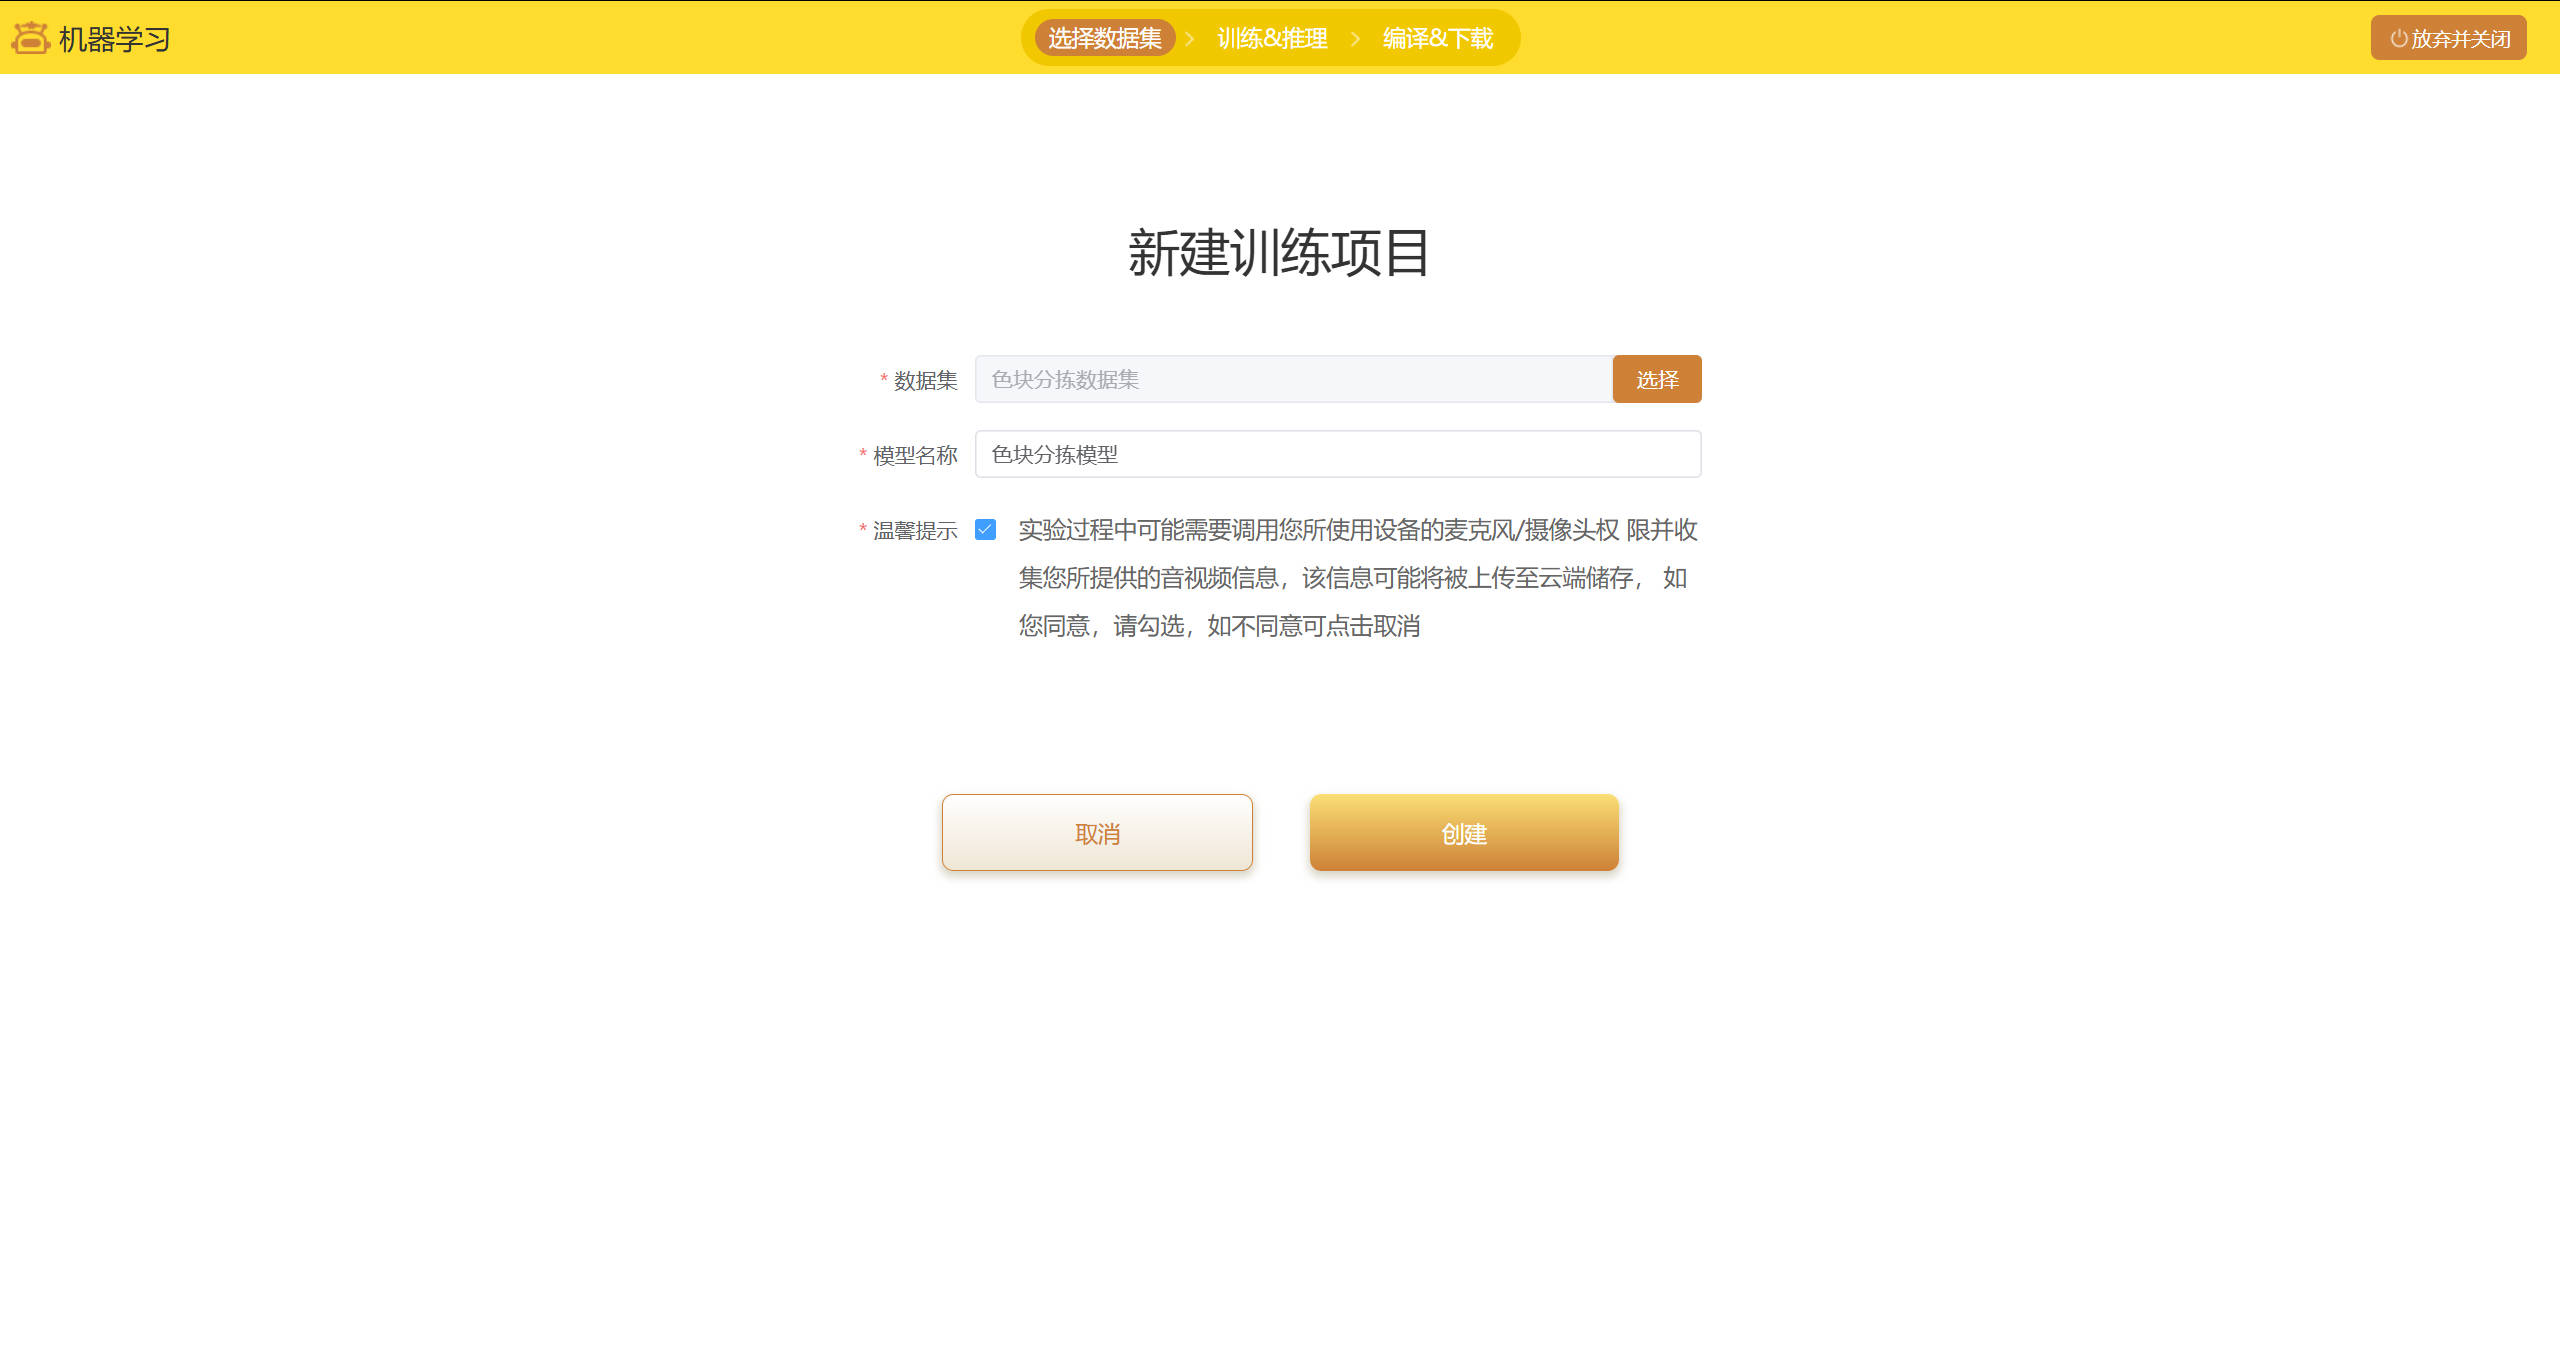Click the 取消 button
The image size is (2560, 1347).
tap(1097, 833)
